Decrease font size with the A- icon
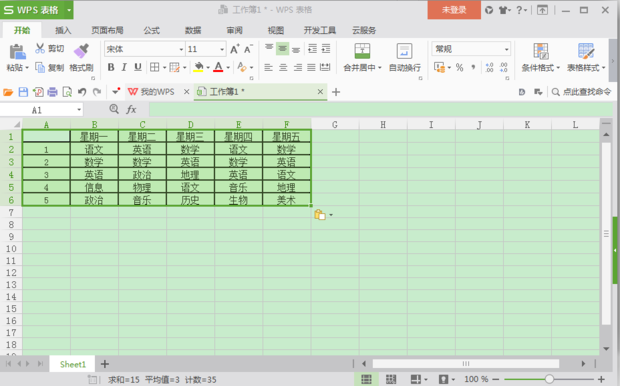Screen dimensions: 620x386 pyautogui.click(x=248, y=49)
